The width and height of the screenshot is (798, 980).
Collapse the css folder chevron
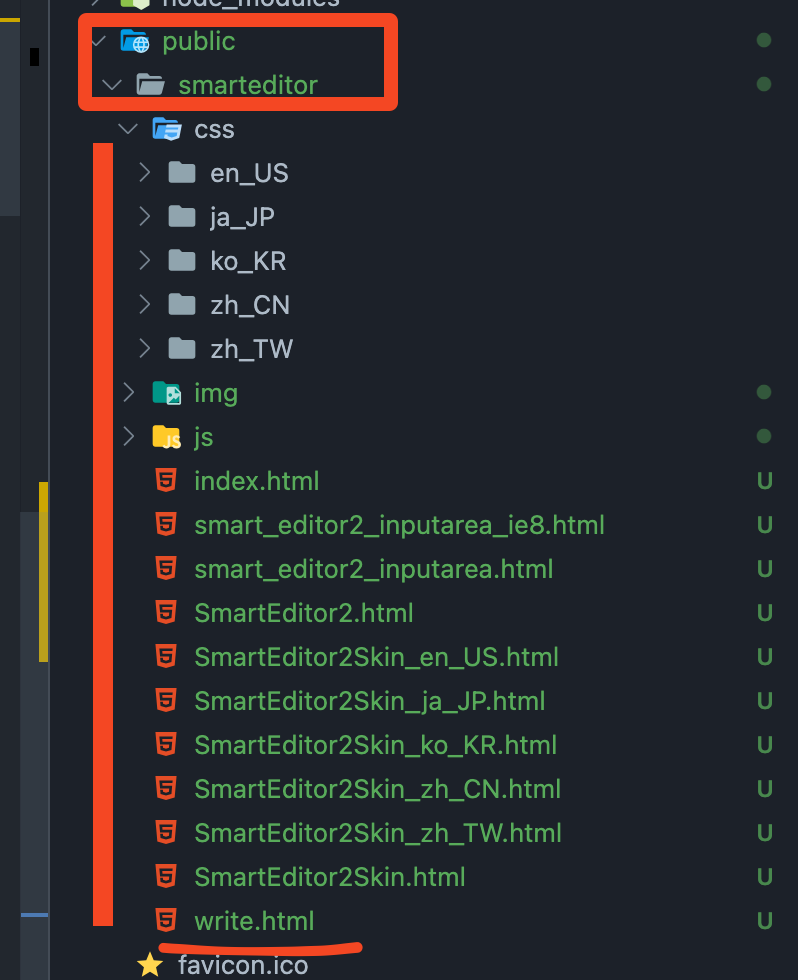(x=127, y=129)
